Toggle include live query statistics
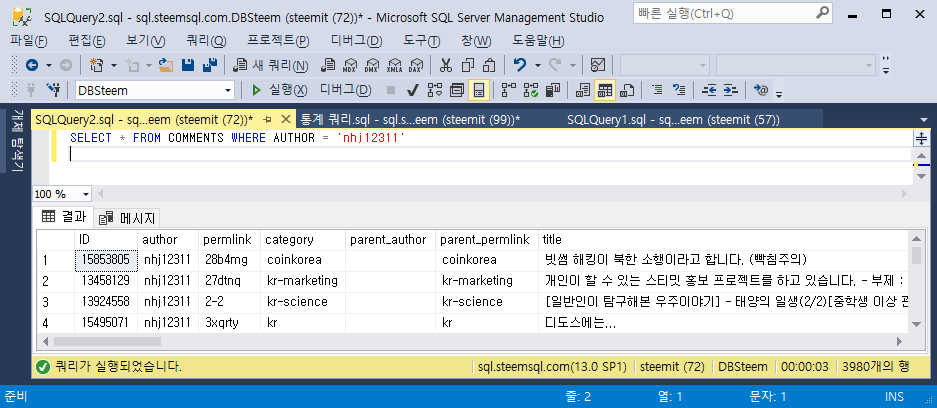The height and width of the screenshot is (408, 937). tap(531, 90)
